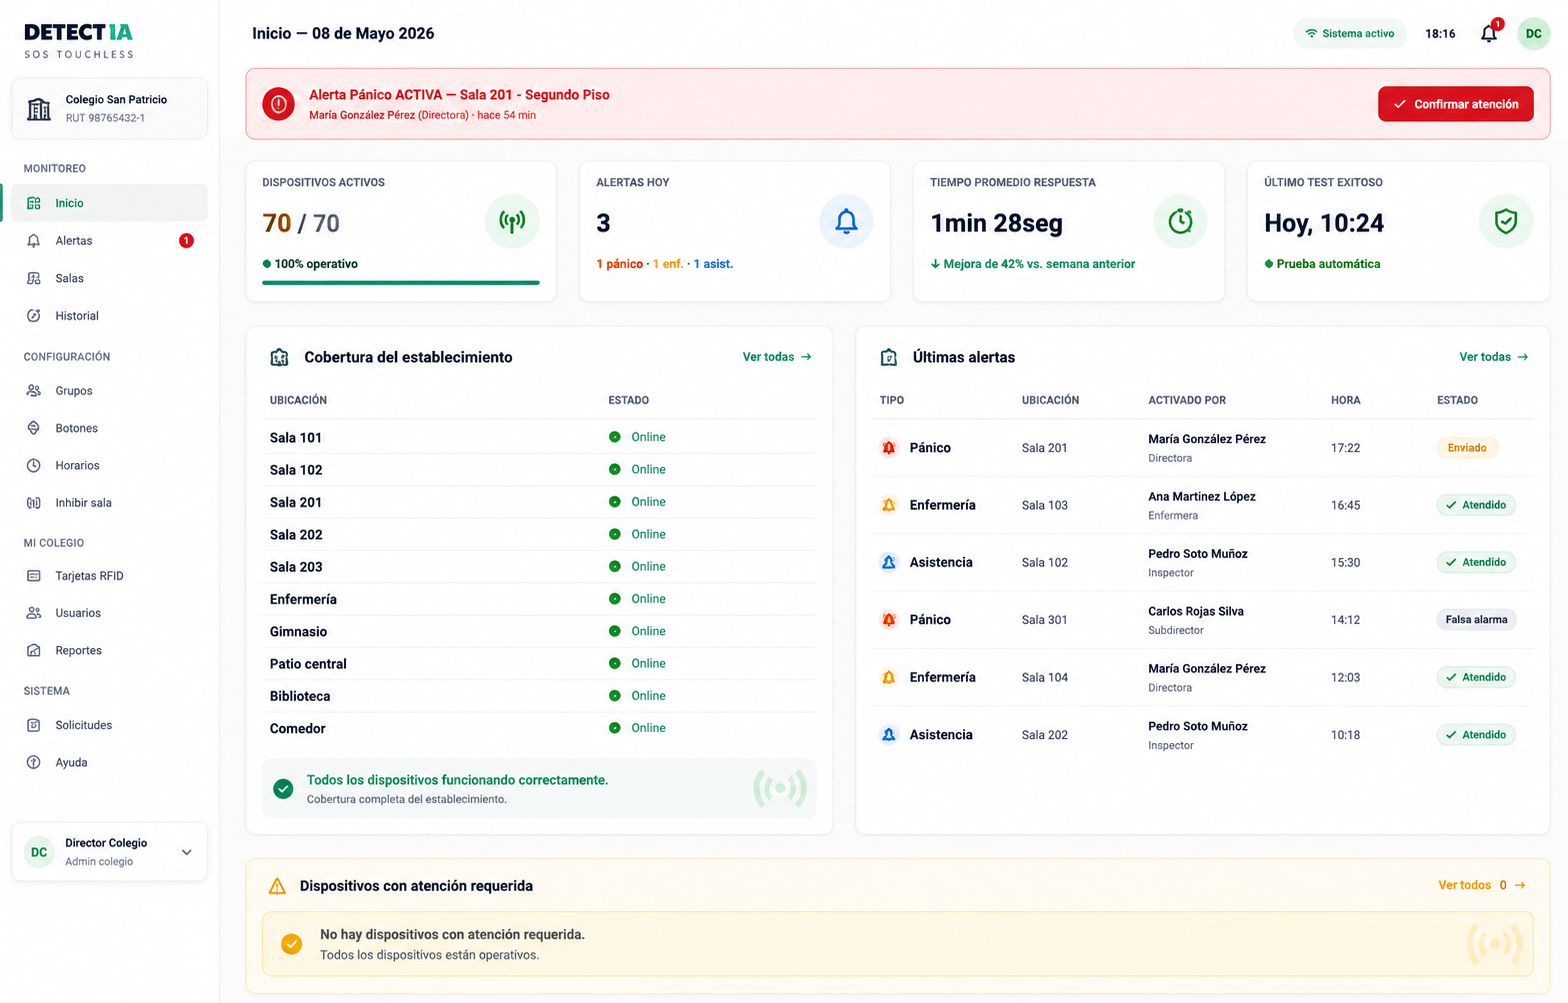Viewport: 1568px width, 1003px height.
Task: Click the bell icon in Alertas Hoy card
Action: click(x=846, y=221)
